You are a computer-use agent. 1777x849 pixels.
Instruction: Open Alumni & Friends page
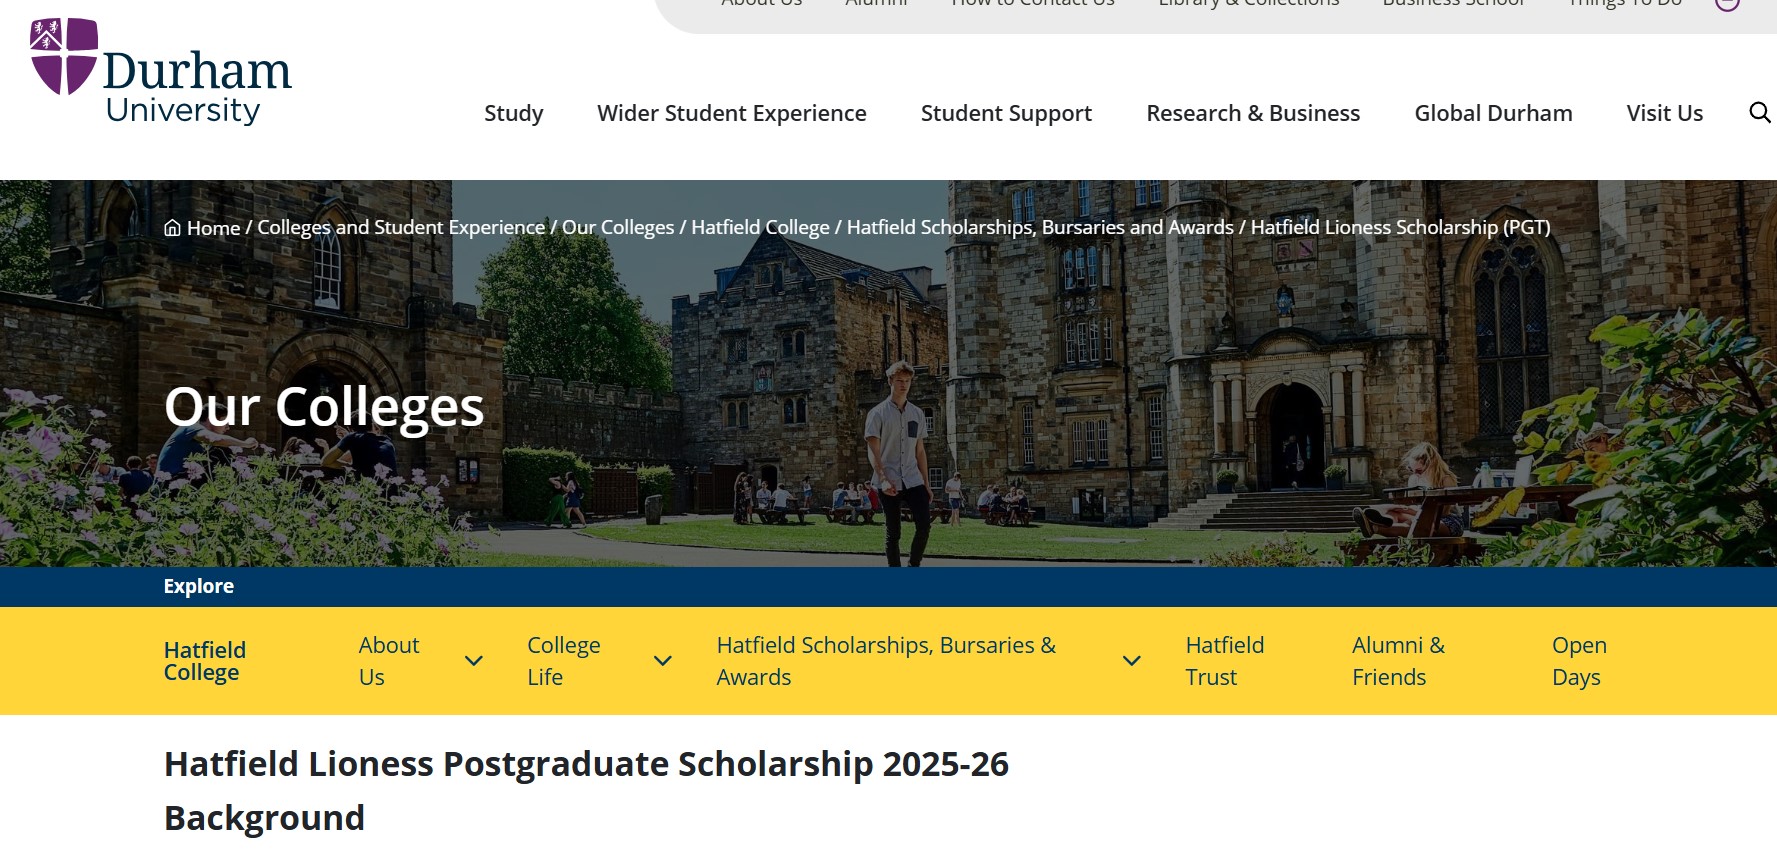tap(1397, 661)
